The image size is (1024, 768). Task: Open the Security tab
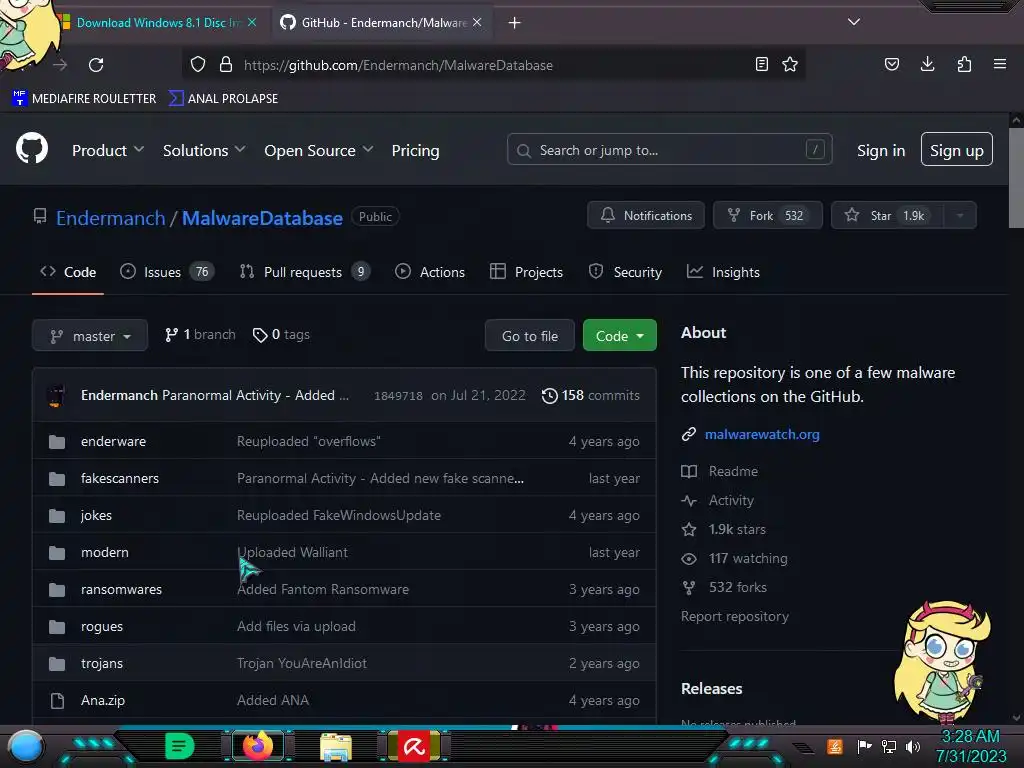tap(625, 272)
